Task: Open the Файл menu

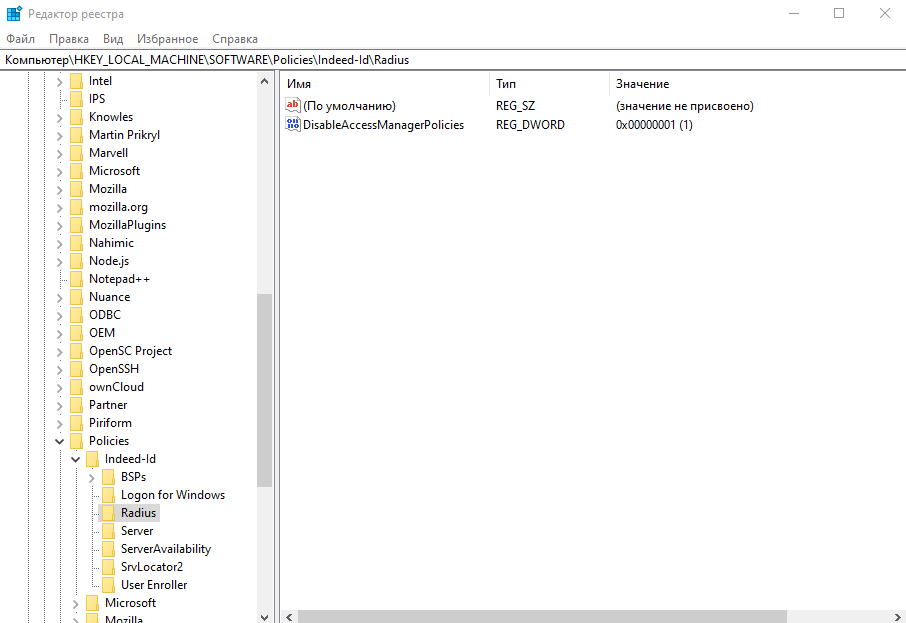Action: coord(20,39)
